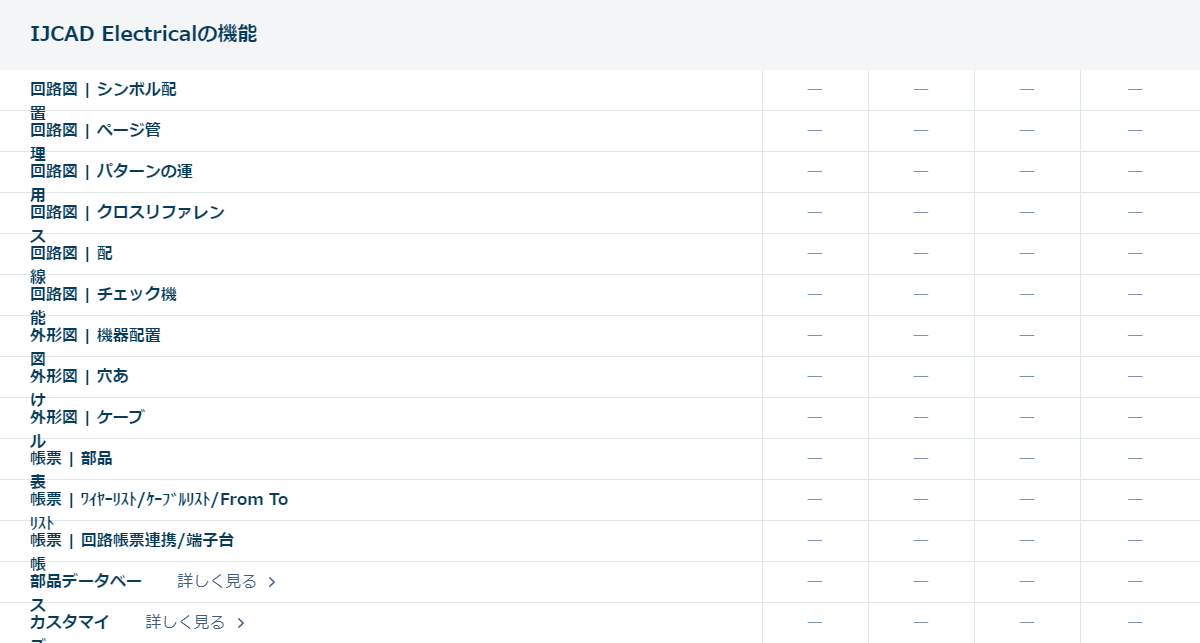
Task: Click the chevron icon beside 部品データベース
Action: click(272, 582)
